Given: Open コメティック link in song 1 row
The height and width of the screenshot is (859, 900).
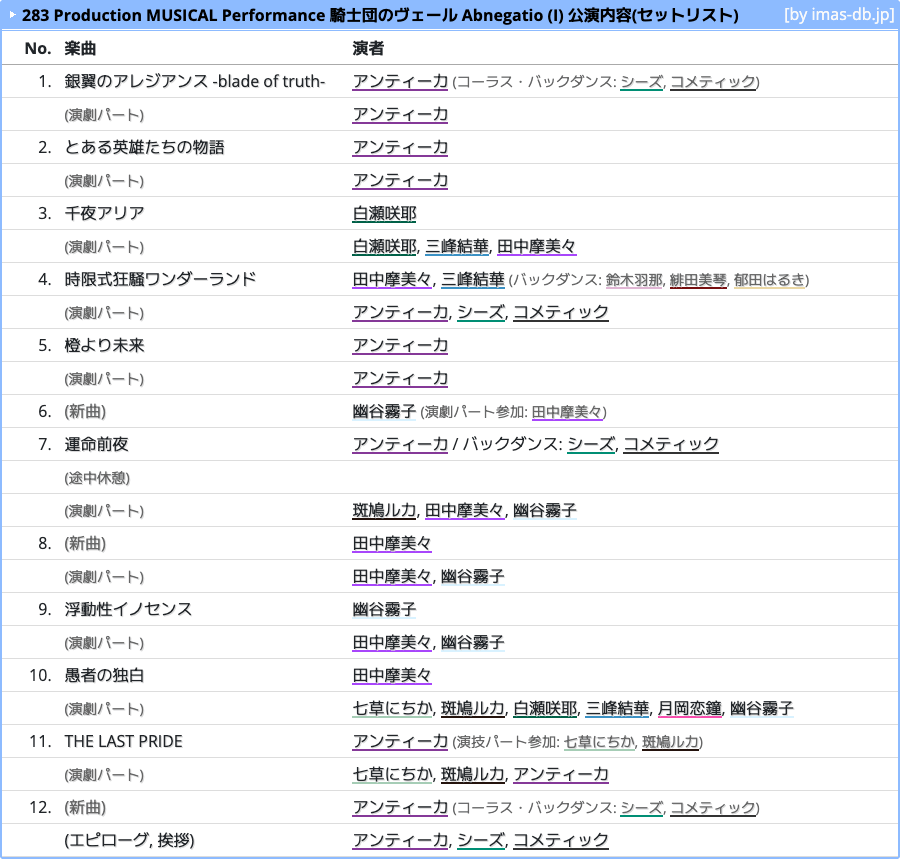Looking at the screenshot, I should coord(713,81).
